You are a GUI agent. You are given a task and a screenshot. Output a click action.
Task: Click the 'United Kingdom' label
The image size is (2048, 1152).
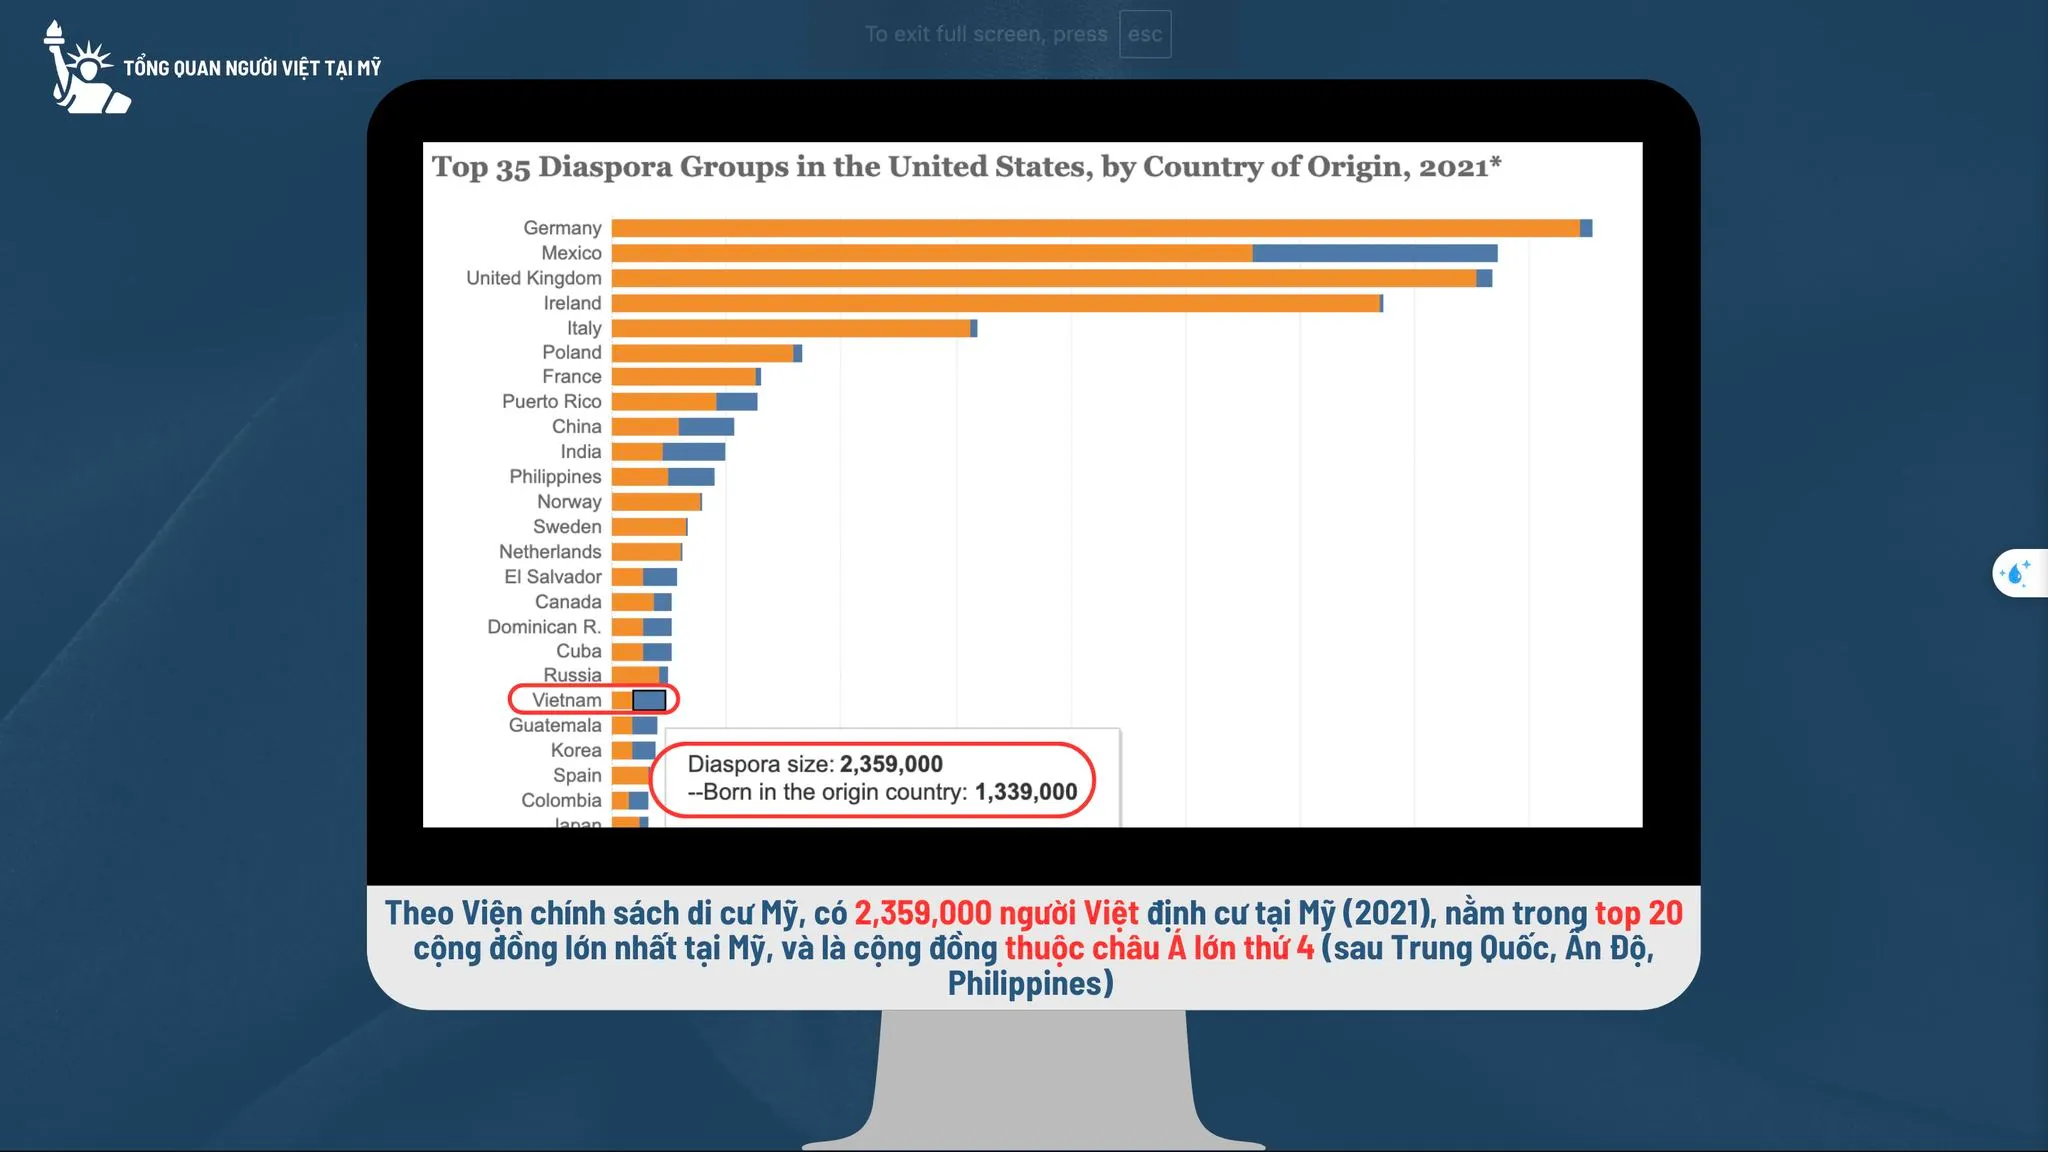tap(534, 278)
